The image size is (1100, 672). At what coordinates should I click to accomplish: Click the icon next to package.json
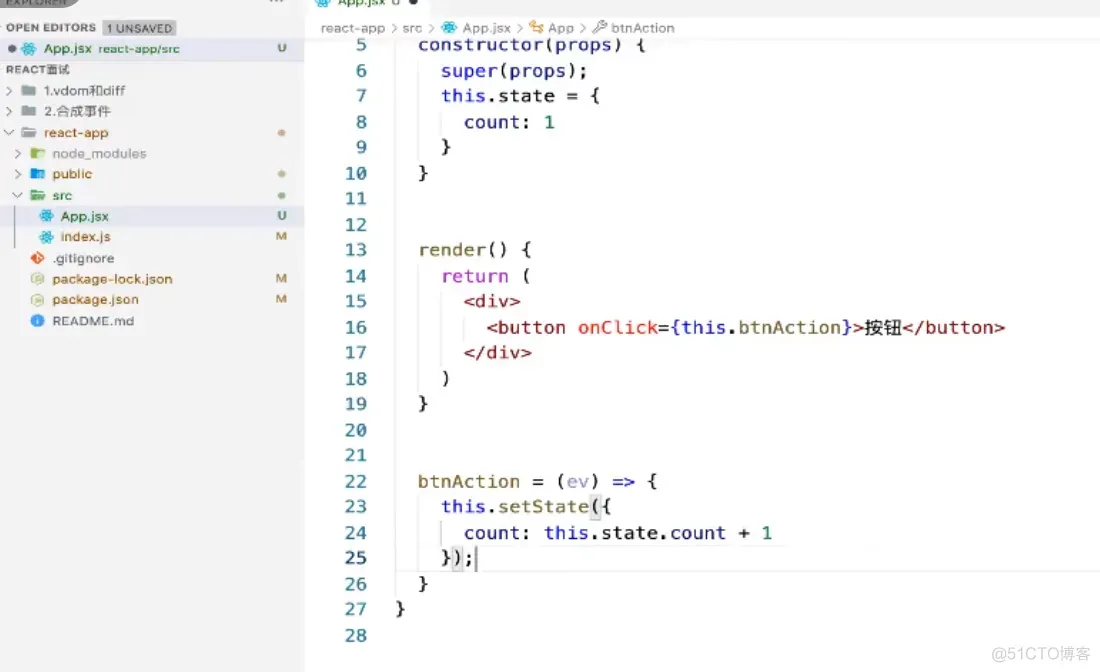[38, 300]
